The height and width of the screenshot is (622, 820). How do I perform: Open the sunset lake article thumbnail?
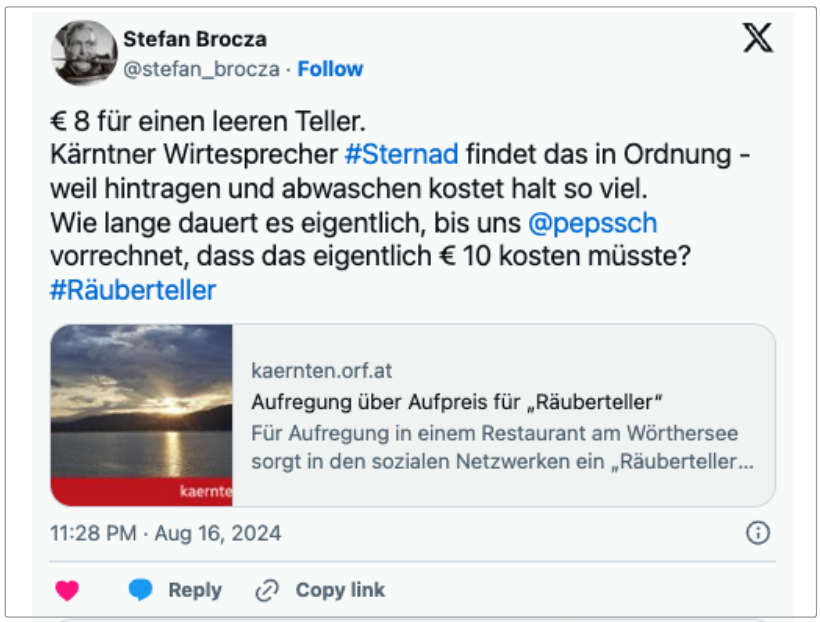(x=141, y=414)
